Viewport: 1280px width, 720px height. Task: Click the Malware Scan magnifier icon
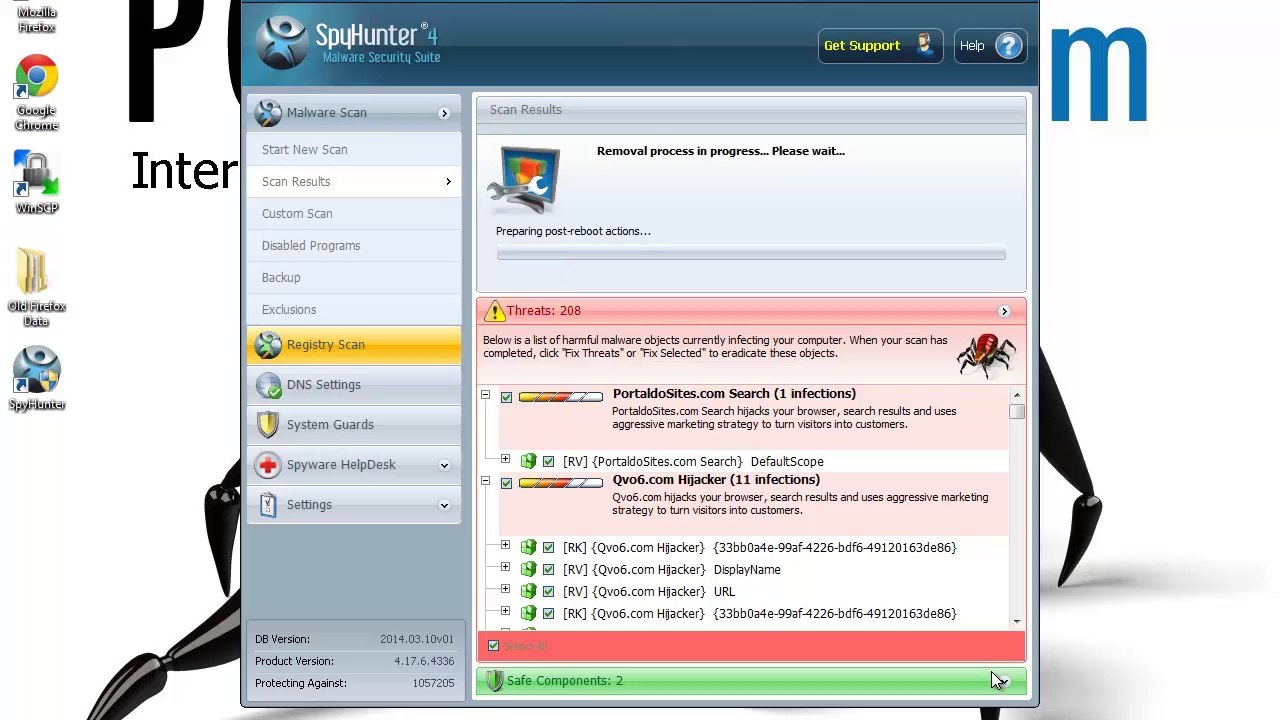pyautogui.click(x=267, y=113)
